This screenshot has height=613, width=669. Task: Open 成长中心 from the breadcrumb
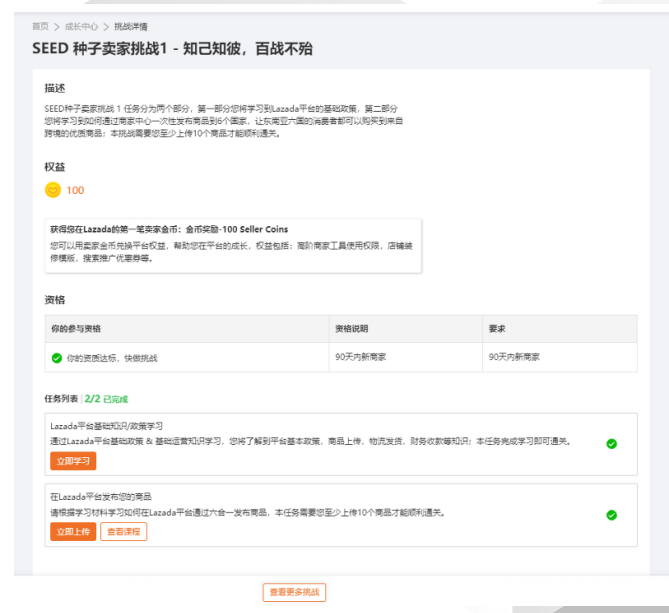[x=81, y=26]
